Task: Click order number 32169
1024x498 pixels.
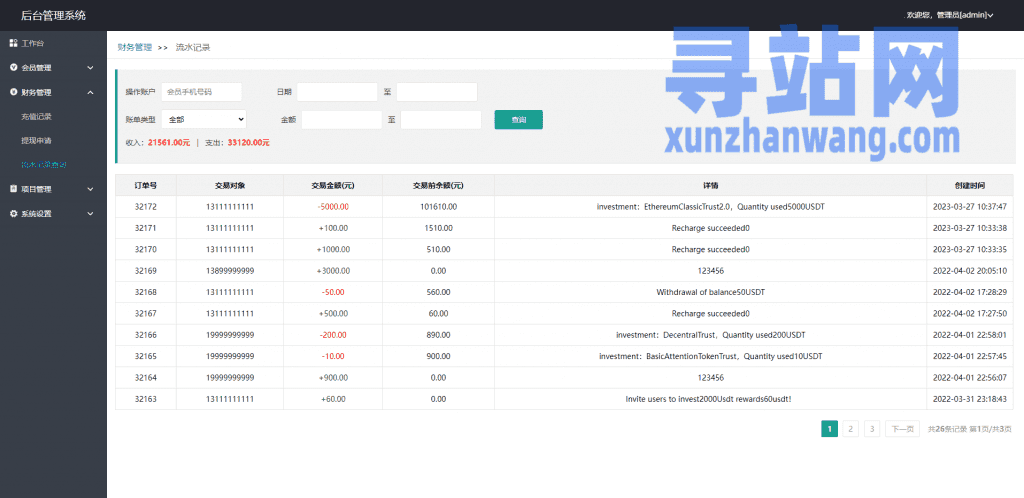Action: [x=146, y=271]
